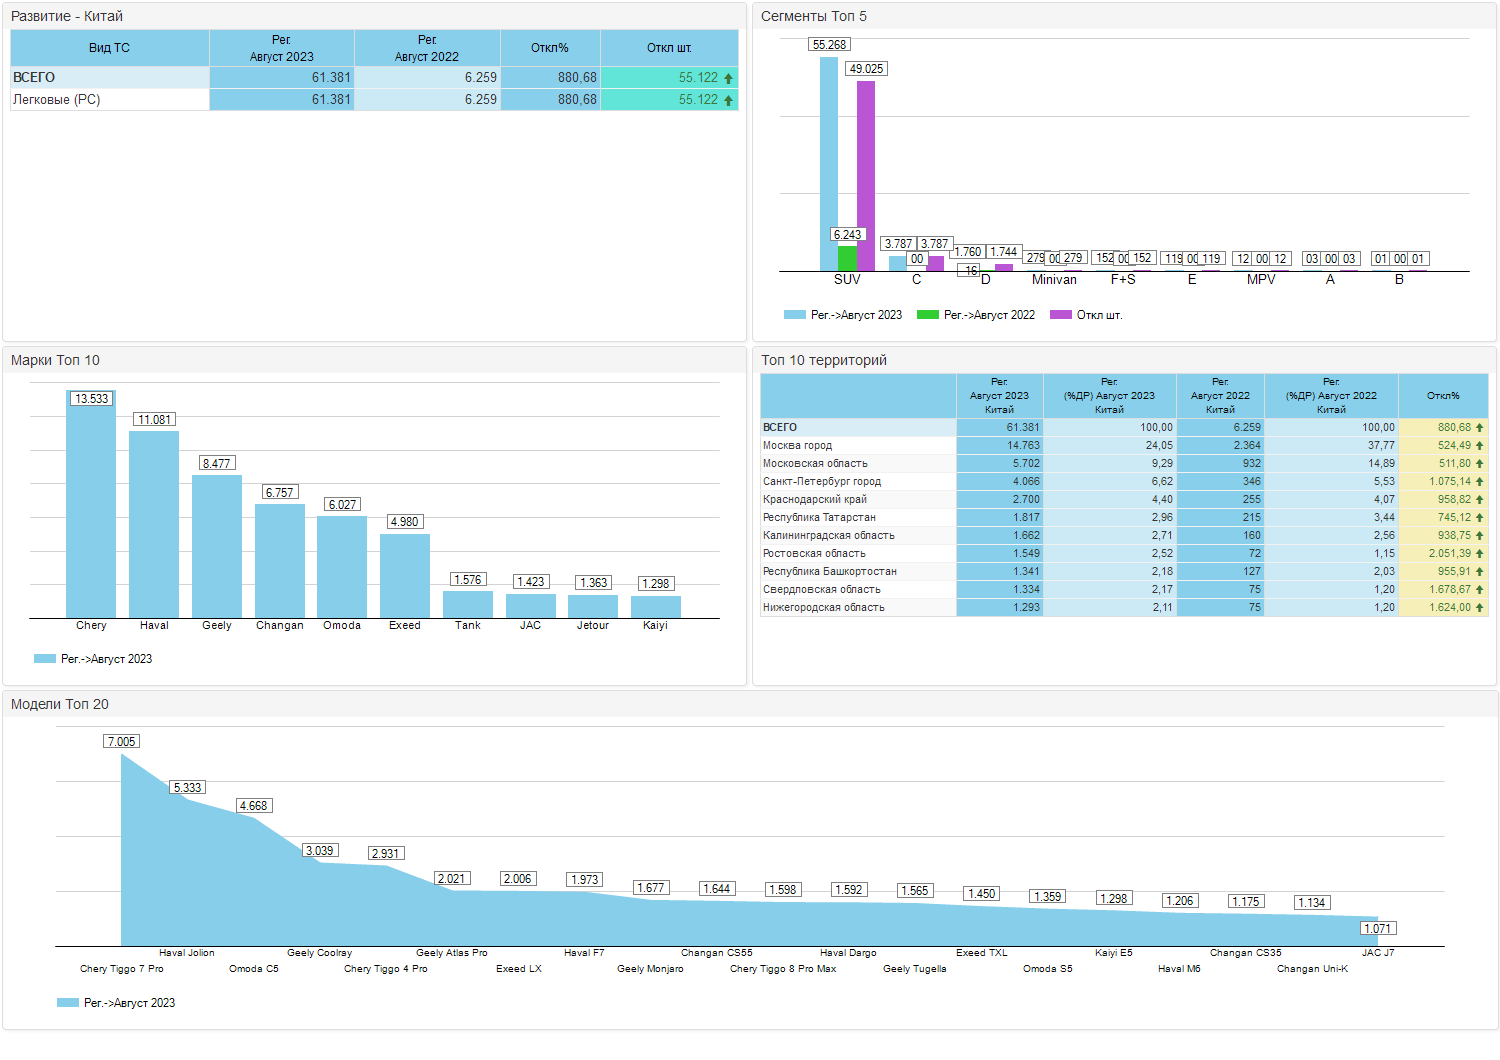Click the Kaiyi bar labeled 1.298

tap(656, 607)
